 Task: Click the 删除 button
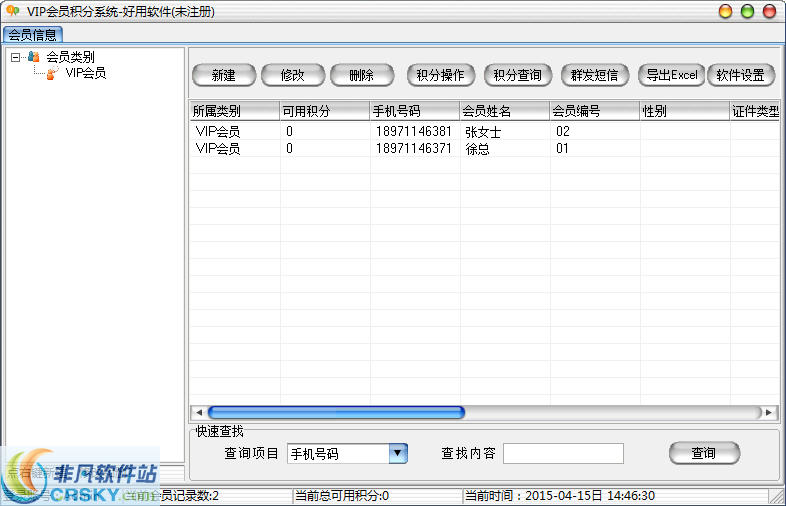(x=361, y=75)
